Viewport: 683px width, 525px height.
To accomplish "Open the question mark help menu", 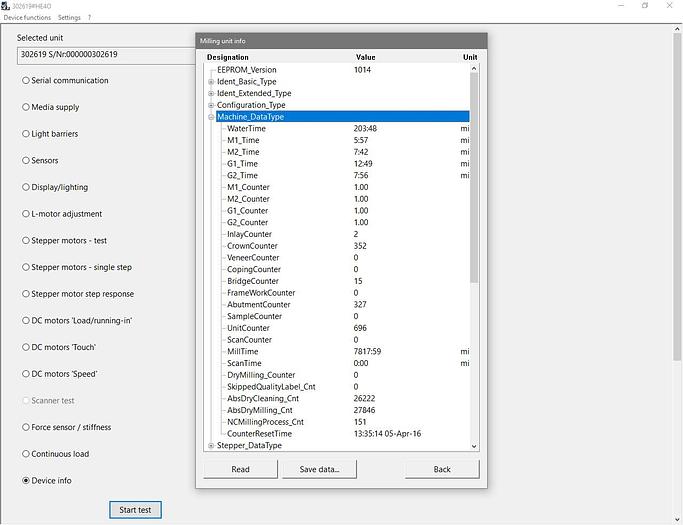I will (x=89, y=18).
